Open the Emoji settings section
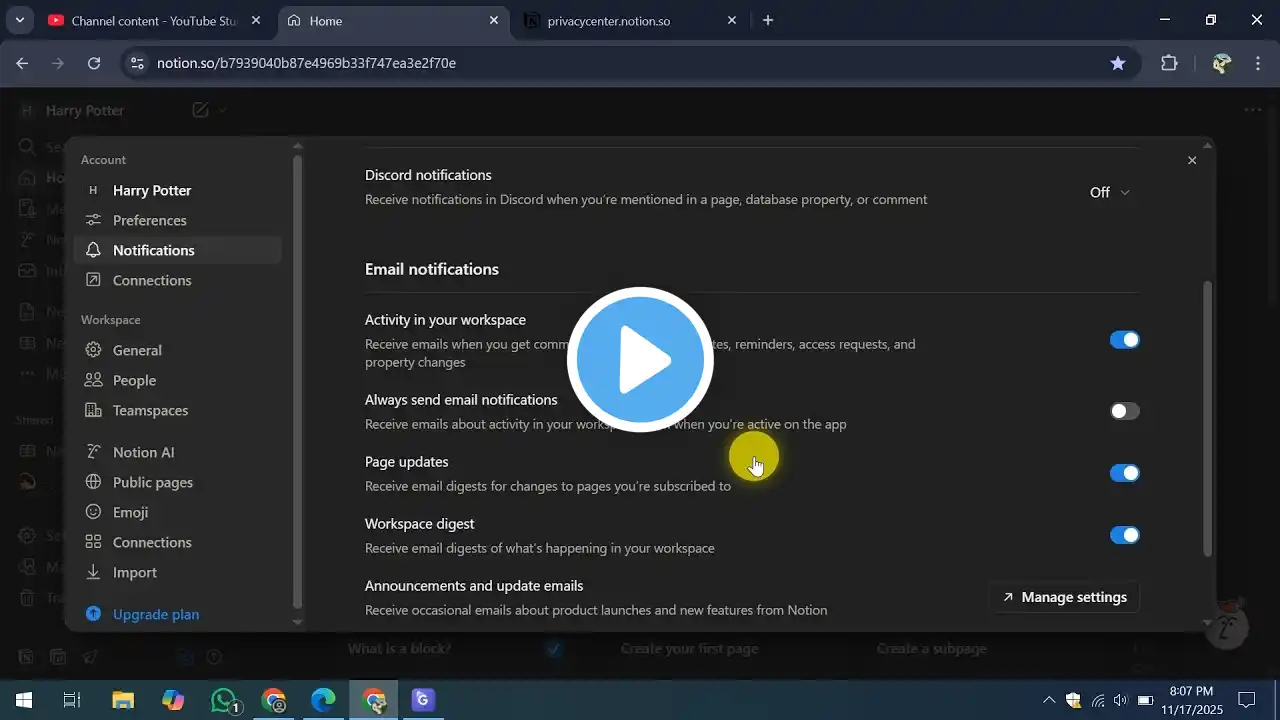This screenshot has width=1280, height=720. (130, 512)
